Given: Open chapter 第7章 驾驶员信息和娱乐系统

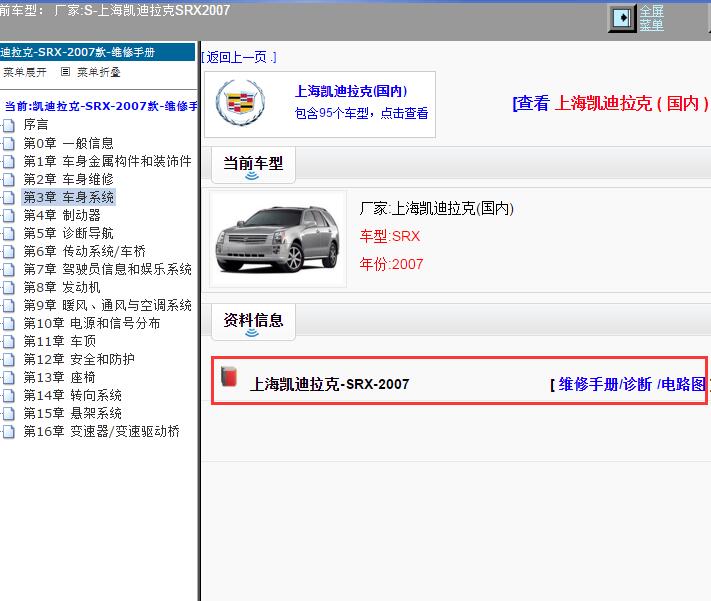Looking at the screenshot, I should 107,269.
